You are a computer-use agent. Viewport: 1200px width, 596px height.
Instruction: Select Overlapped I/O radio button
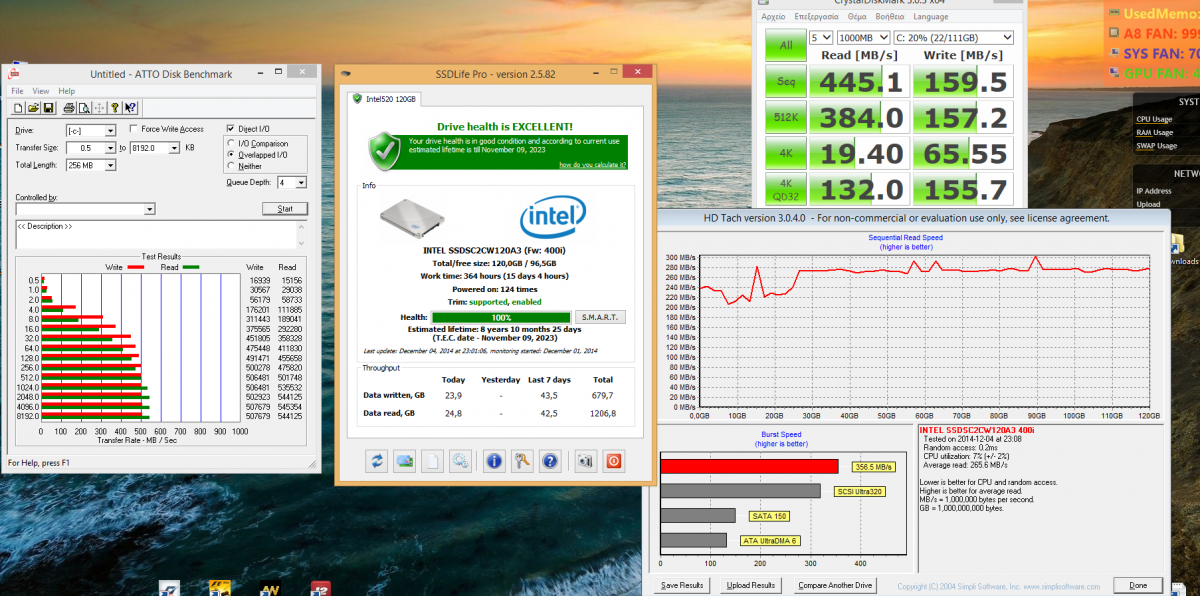231,155
